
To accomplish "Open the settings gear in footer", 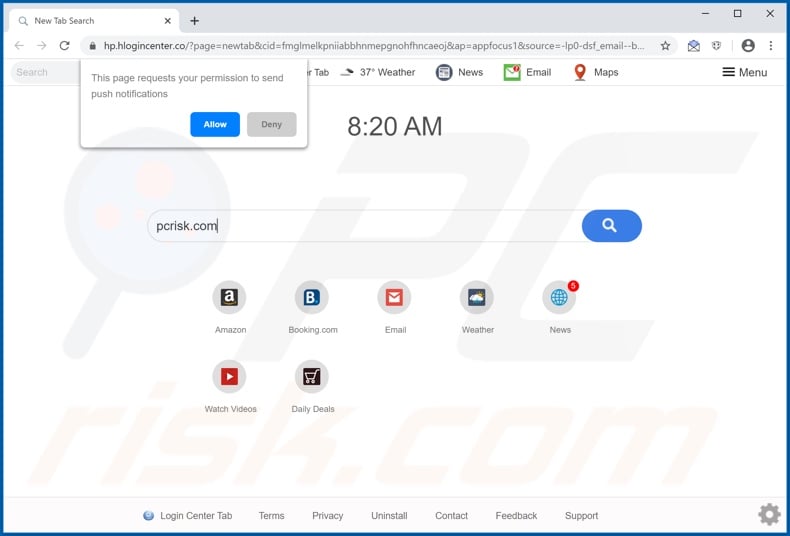I will pyautogui.click(x=769, y=514).
